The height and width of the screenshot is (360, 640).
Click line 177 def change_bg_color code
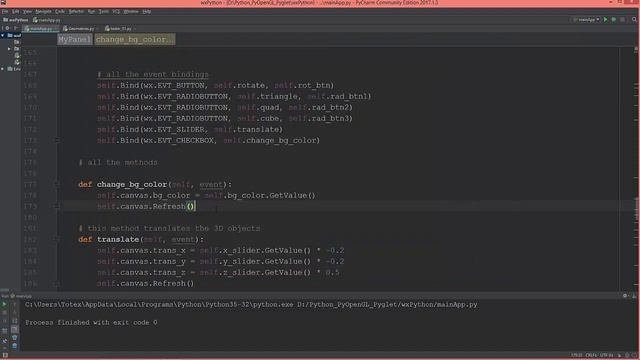155,184
